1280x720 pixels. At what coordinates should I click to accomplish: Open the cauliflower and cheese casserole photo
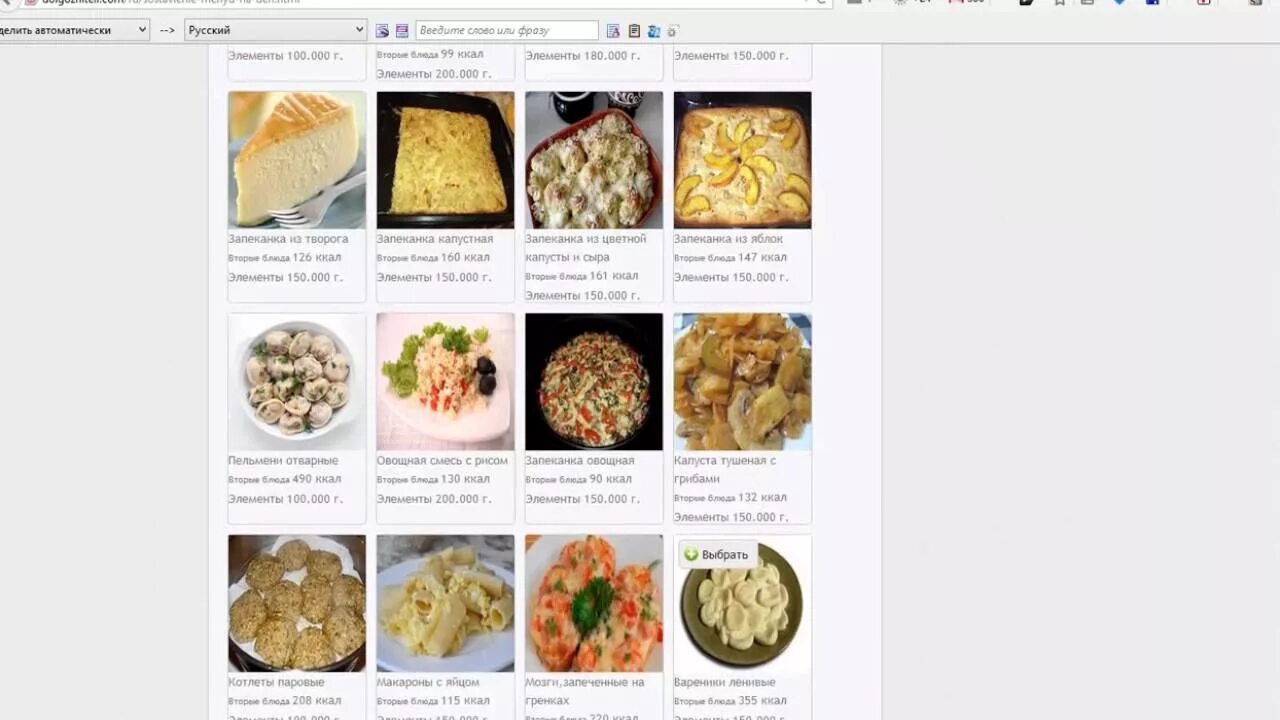594,160
